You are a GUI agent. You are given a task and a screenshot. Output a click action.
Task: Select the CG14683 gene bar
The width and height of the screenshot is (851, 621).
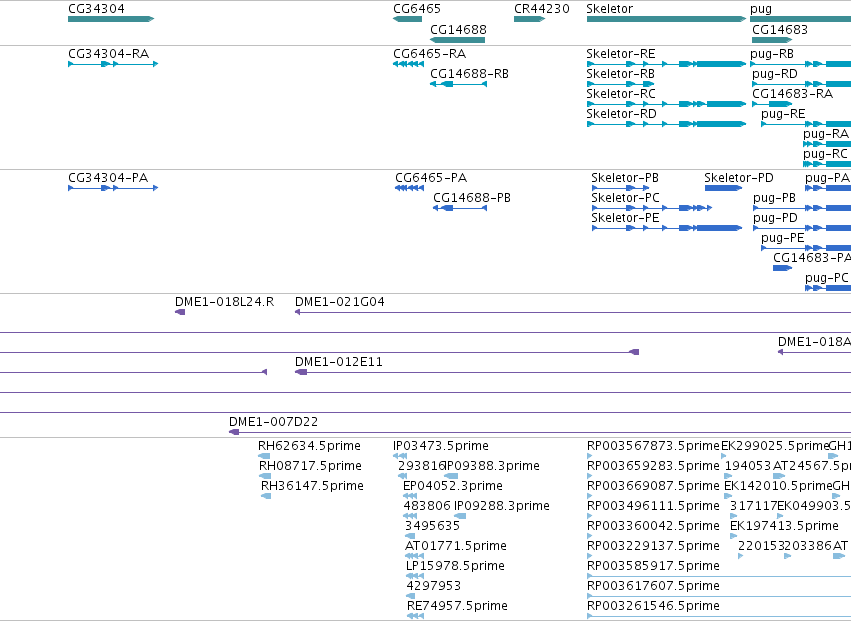(x=772, y=40)
